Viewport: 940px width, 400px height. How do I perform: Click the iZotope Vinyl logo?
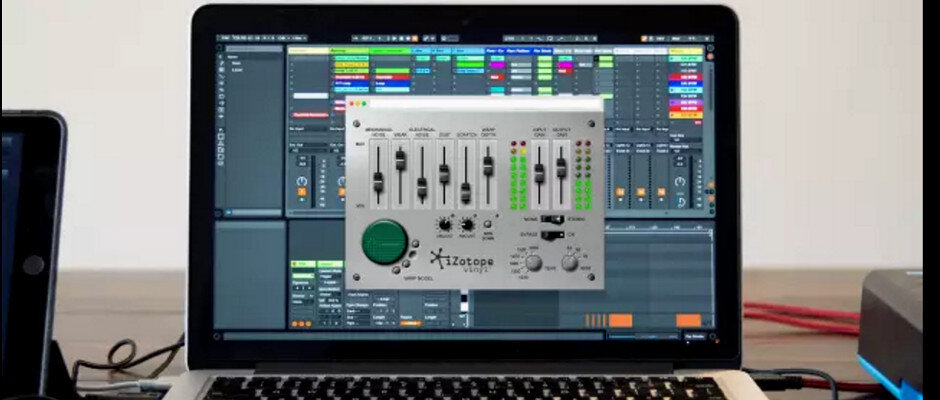point(462,261)
